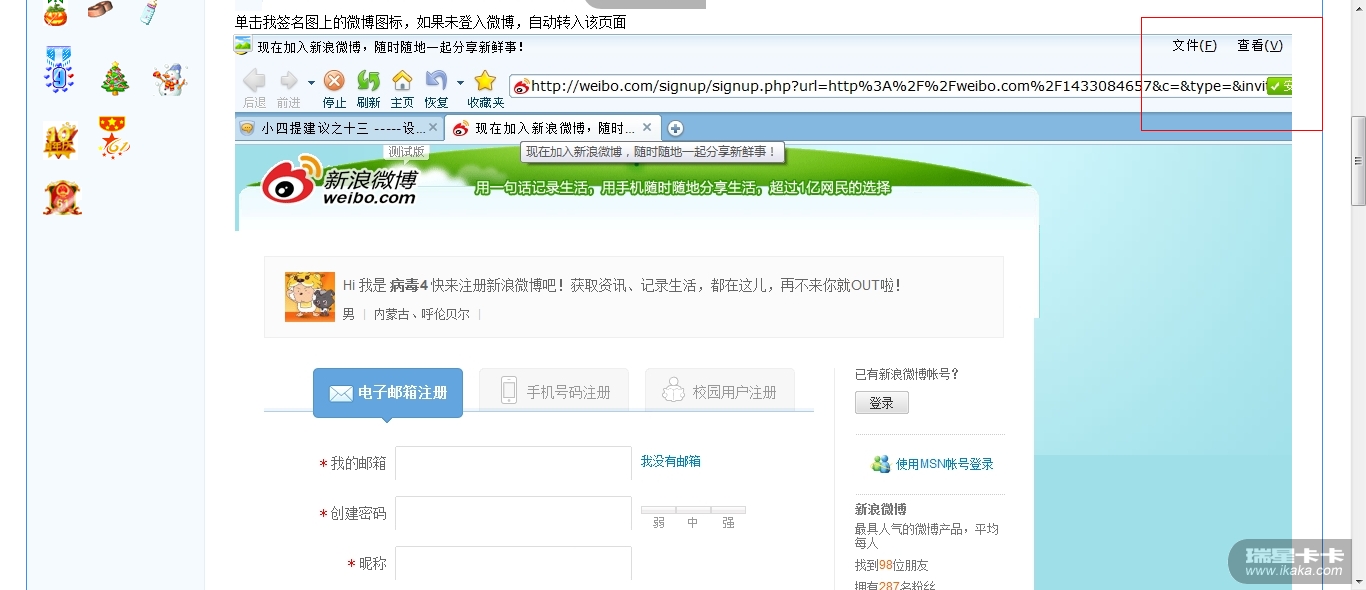Screen dimensions: 1366x590
Task: Click the star 61 medal icon
Action: [114, 137]
